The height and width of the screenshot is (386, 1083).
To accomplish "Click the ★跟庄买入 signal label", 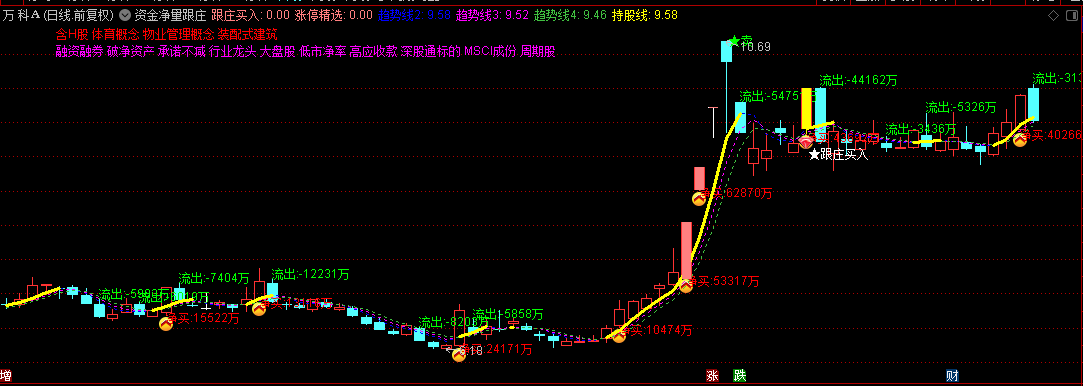I will point(838,155).
